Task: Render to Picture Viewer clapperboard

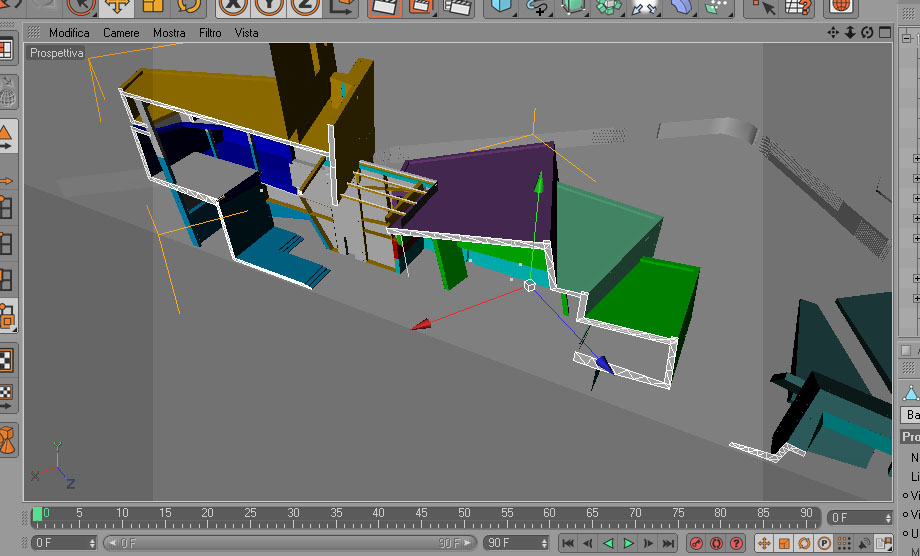Action: [x=421, y=7]
